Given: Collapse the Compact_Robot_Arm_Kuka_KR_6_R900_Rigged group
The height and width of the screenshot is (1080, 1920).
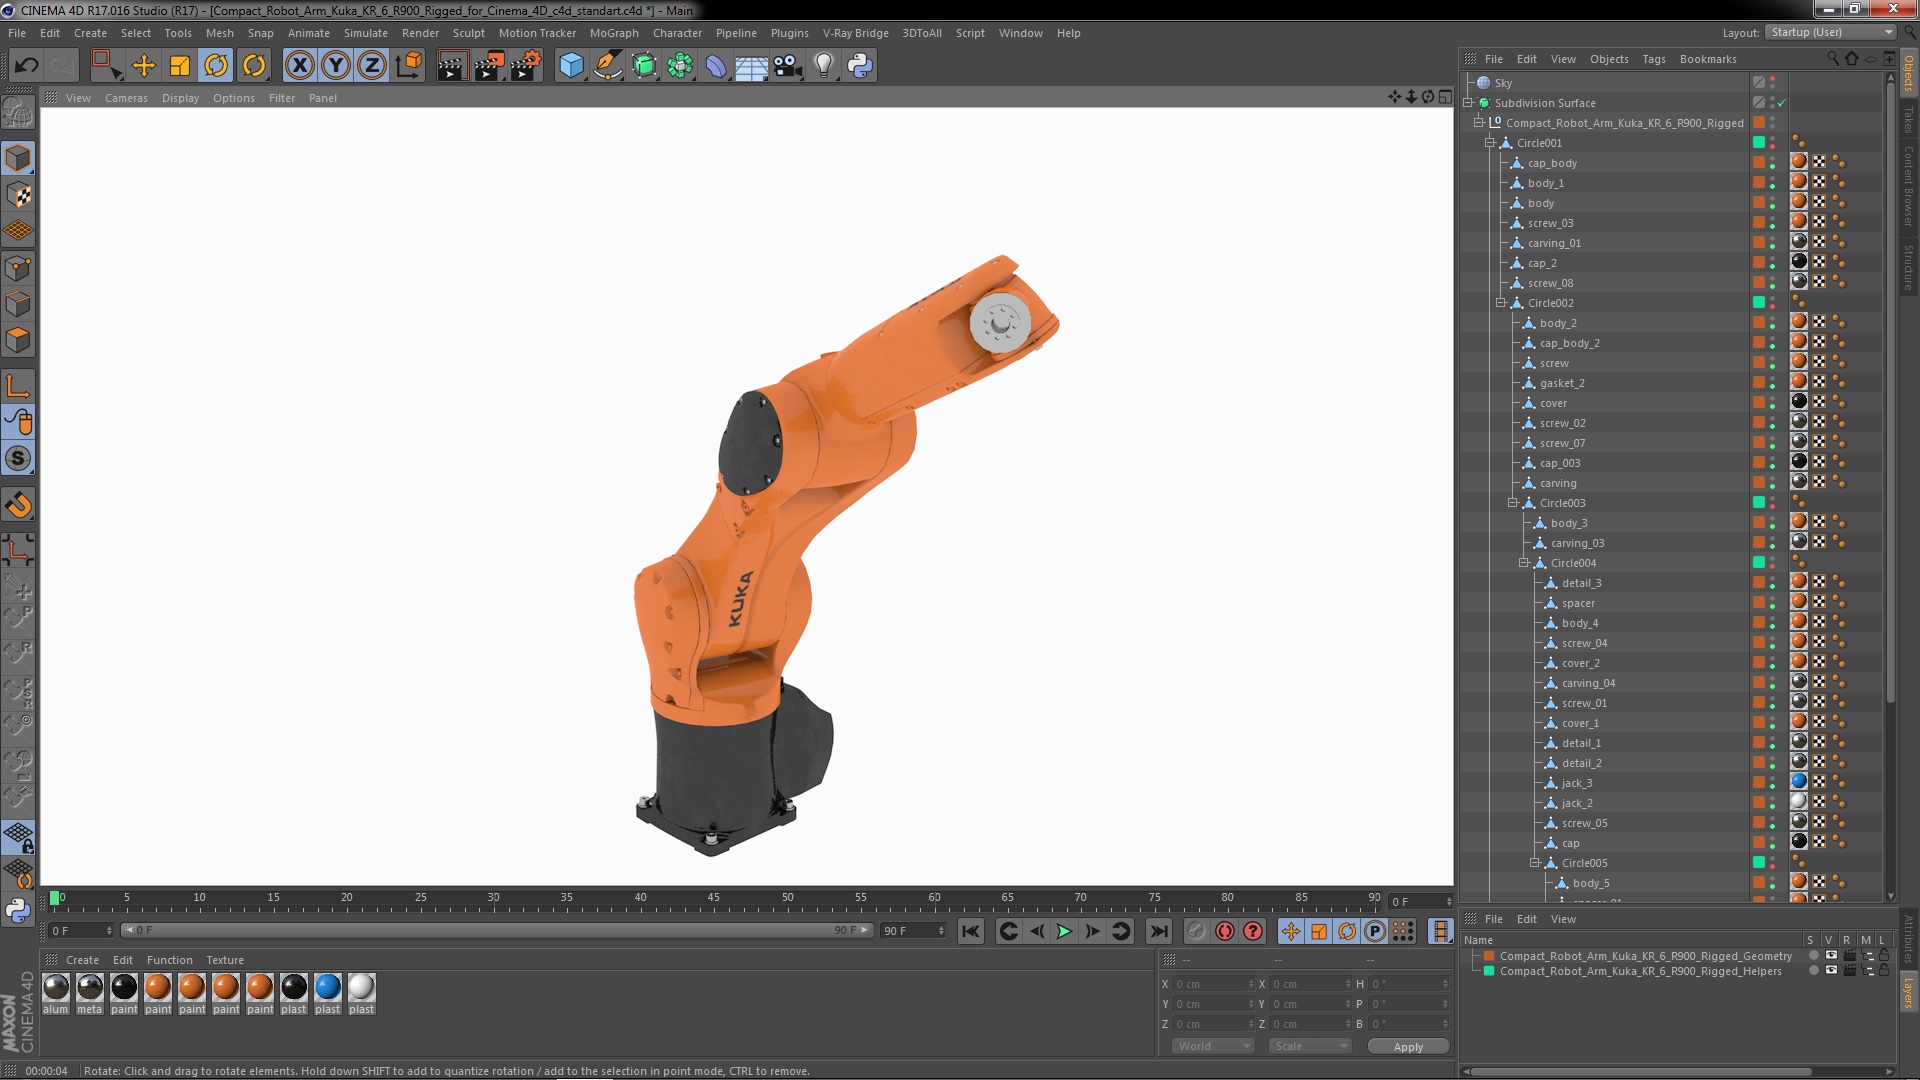Looking at the screenshot, I should click(1479, 123).
